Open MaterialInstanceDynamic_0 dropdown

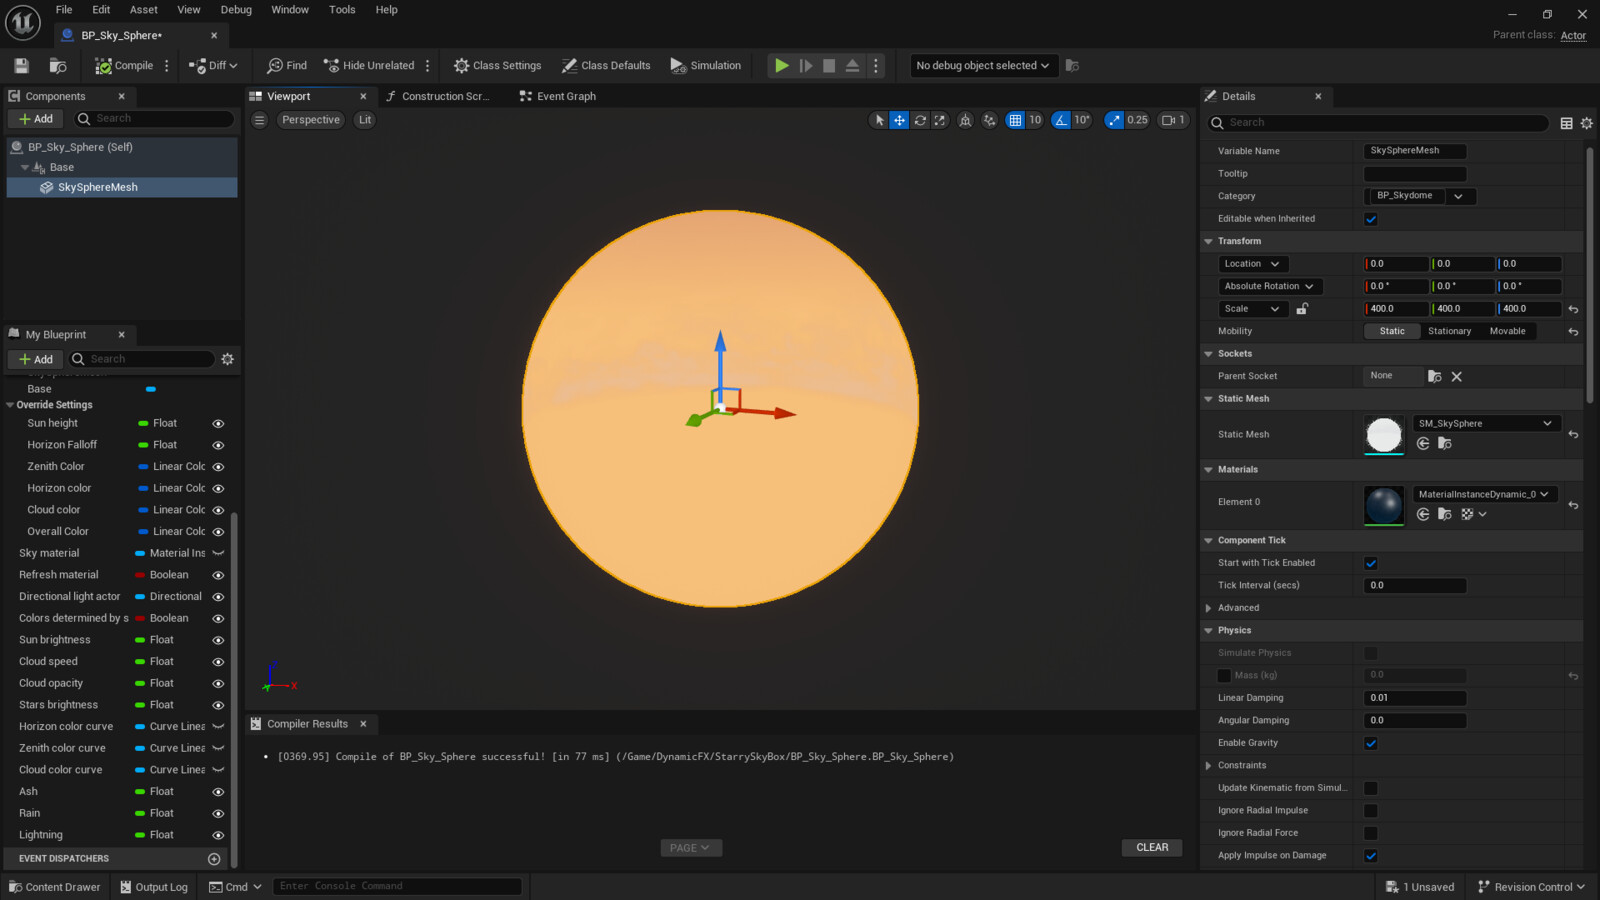click(1484, 494)
